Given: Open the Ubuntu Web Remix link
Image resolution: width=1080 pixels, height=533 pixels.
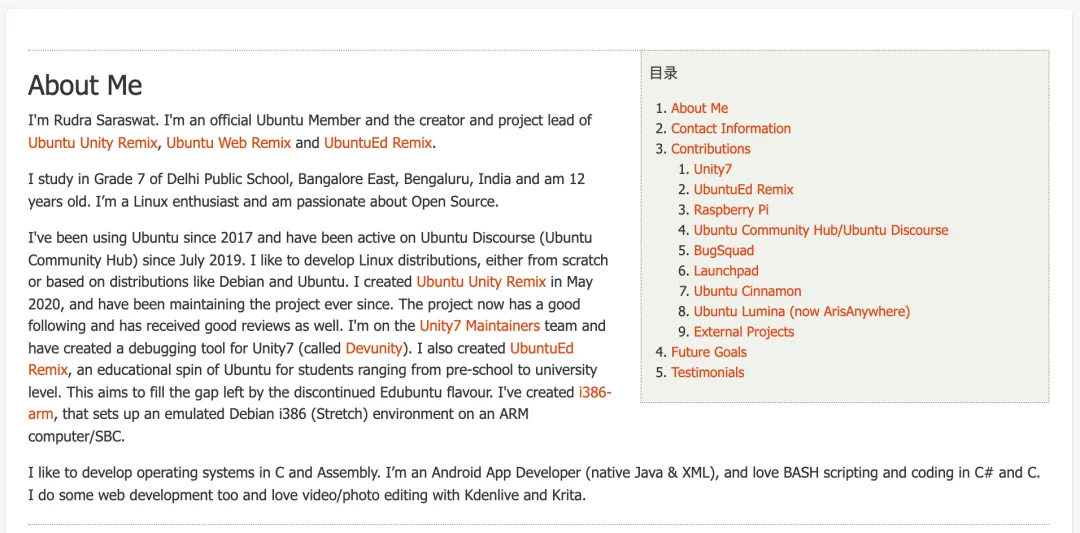Looking at the screenshot, I should click(229, 143).
